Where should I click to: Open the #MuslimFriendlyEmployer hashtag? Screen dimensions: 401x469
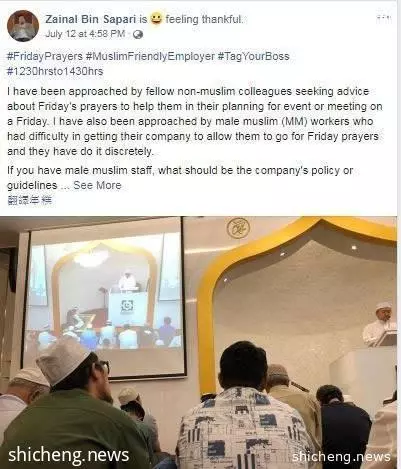150,56
